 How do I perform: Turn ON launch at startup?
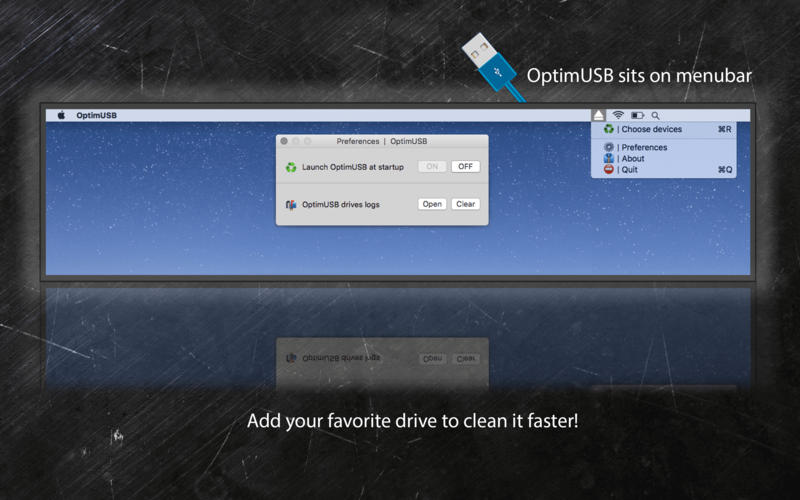432,166
